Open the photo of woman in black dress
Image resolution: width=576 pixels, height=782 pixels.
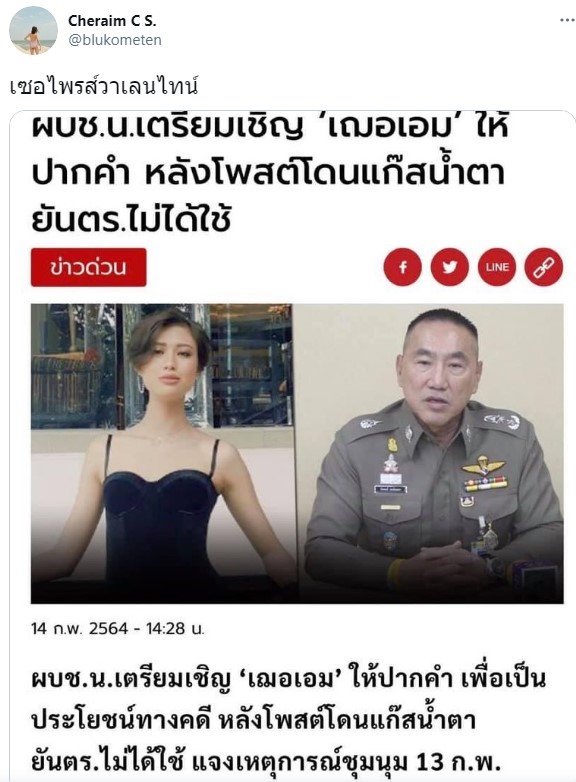pos(164,453)
